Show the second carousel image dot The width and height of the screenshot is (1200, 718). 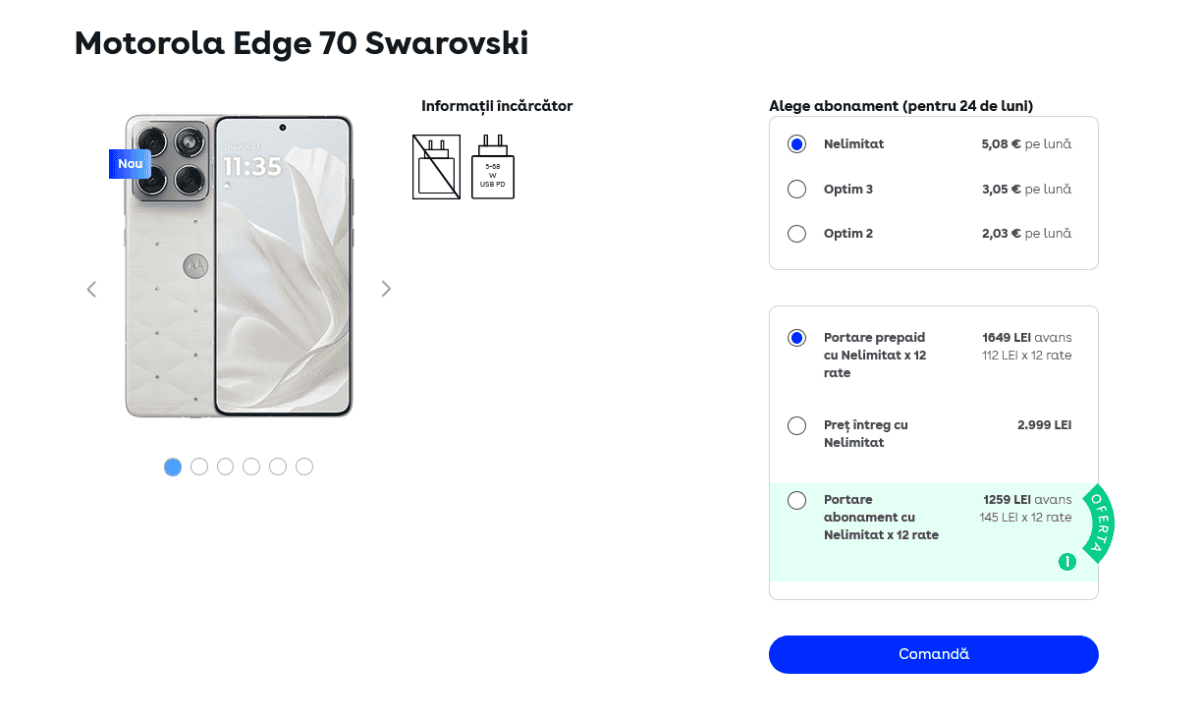pyautogui.click(x=199, y=467)
